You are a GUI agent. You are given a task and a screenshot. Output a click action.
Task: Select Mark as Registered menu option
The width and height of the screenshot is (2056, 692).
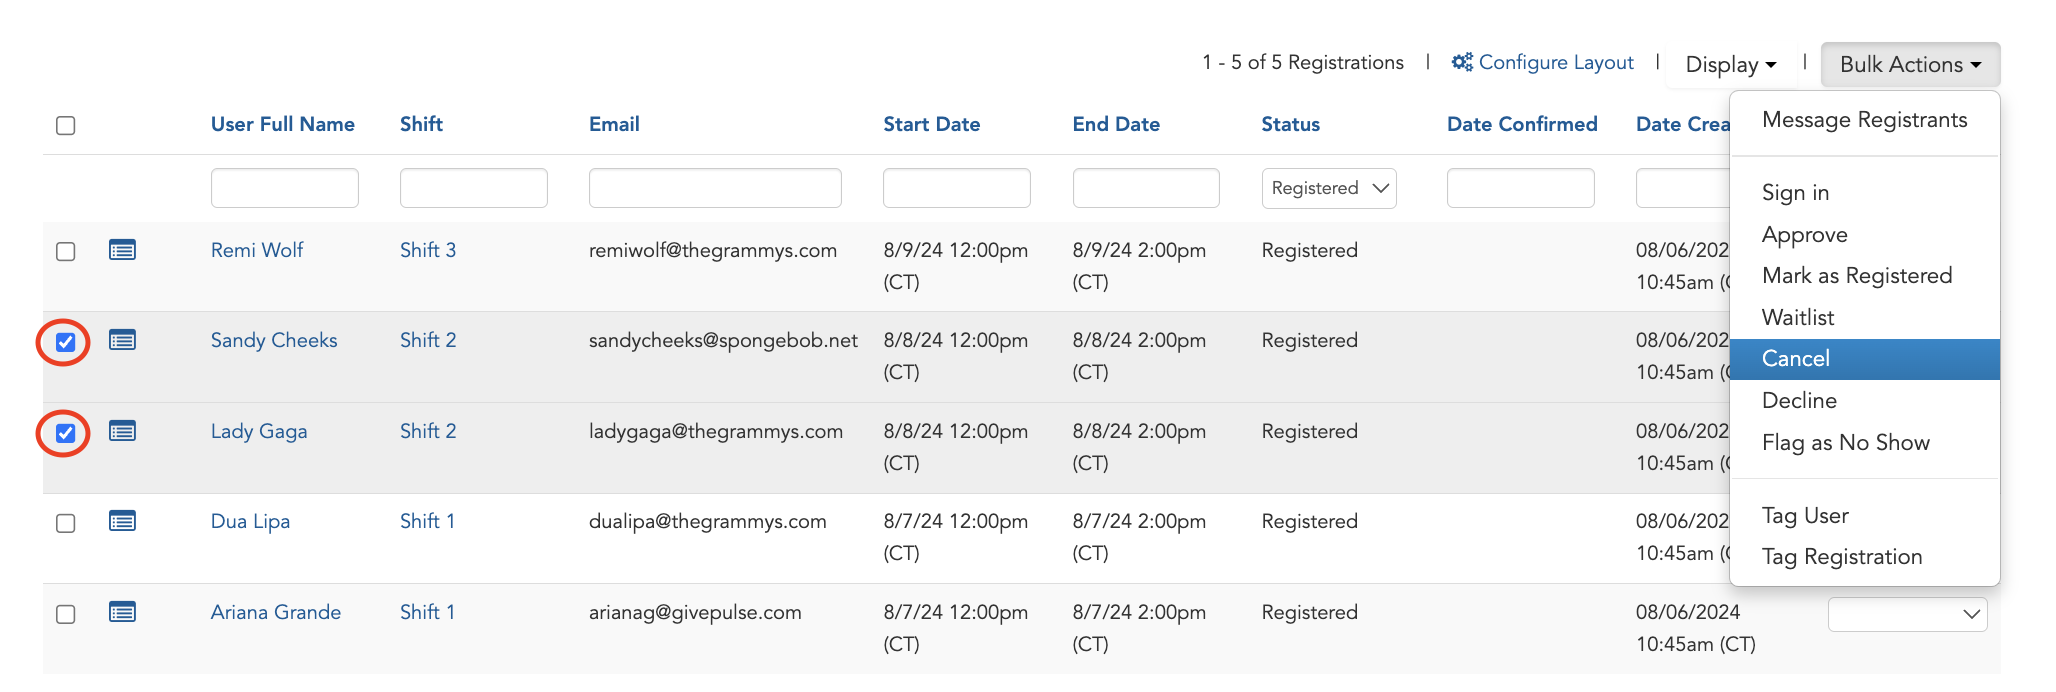[1864, 275]
